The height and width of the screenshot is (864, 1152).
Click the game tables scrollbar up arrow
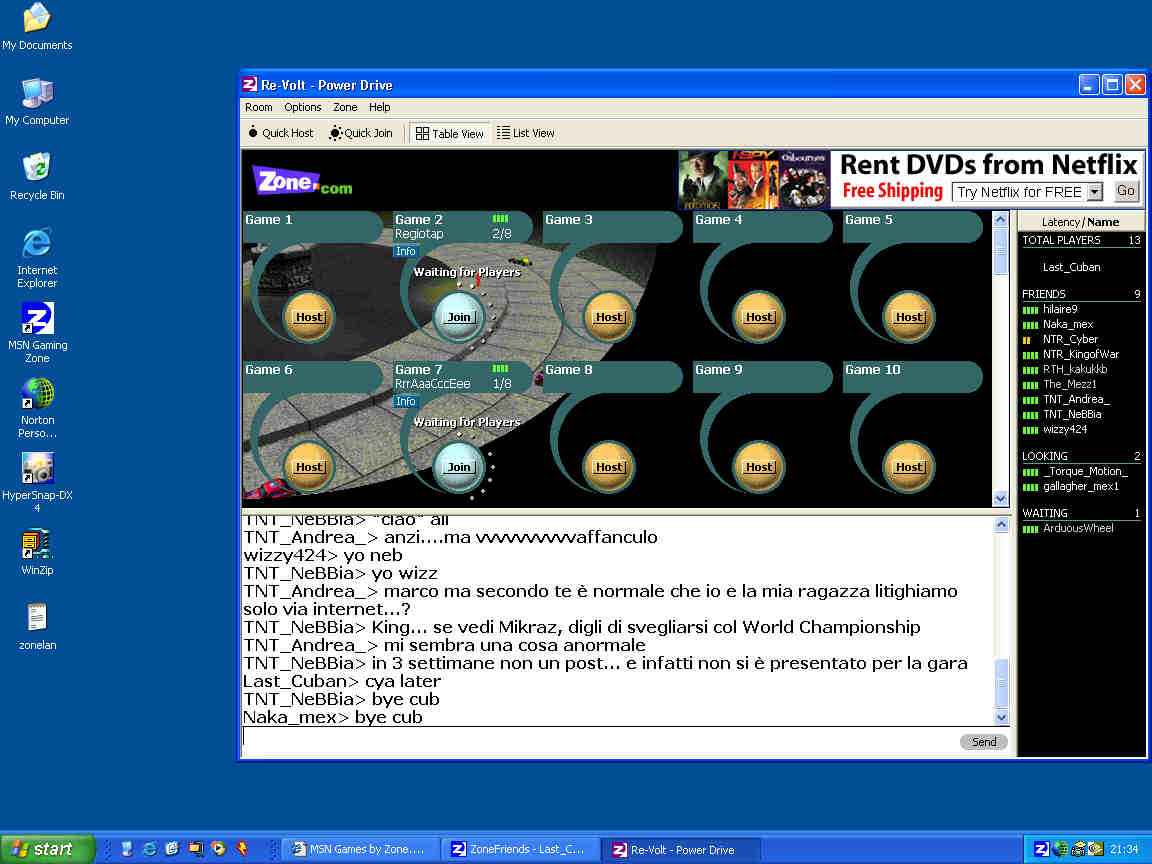[x=1001, y=220]
